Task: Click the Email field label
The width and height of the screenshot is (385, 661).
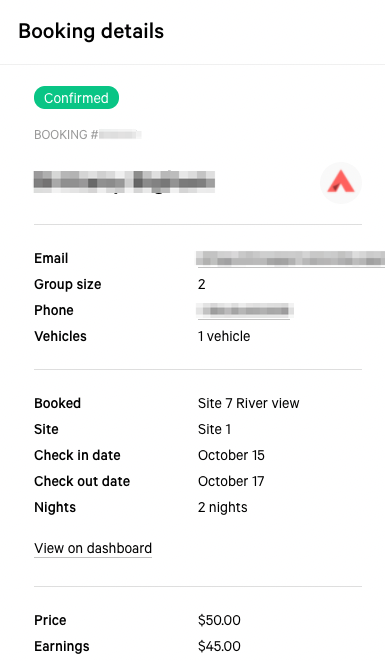Action: tap(51, 258)
